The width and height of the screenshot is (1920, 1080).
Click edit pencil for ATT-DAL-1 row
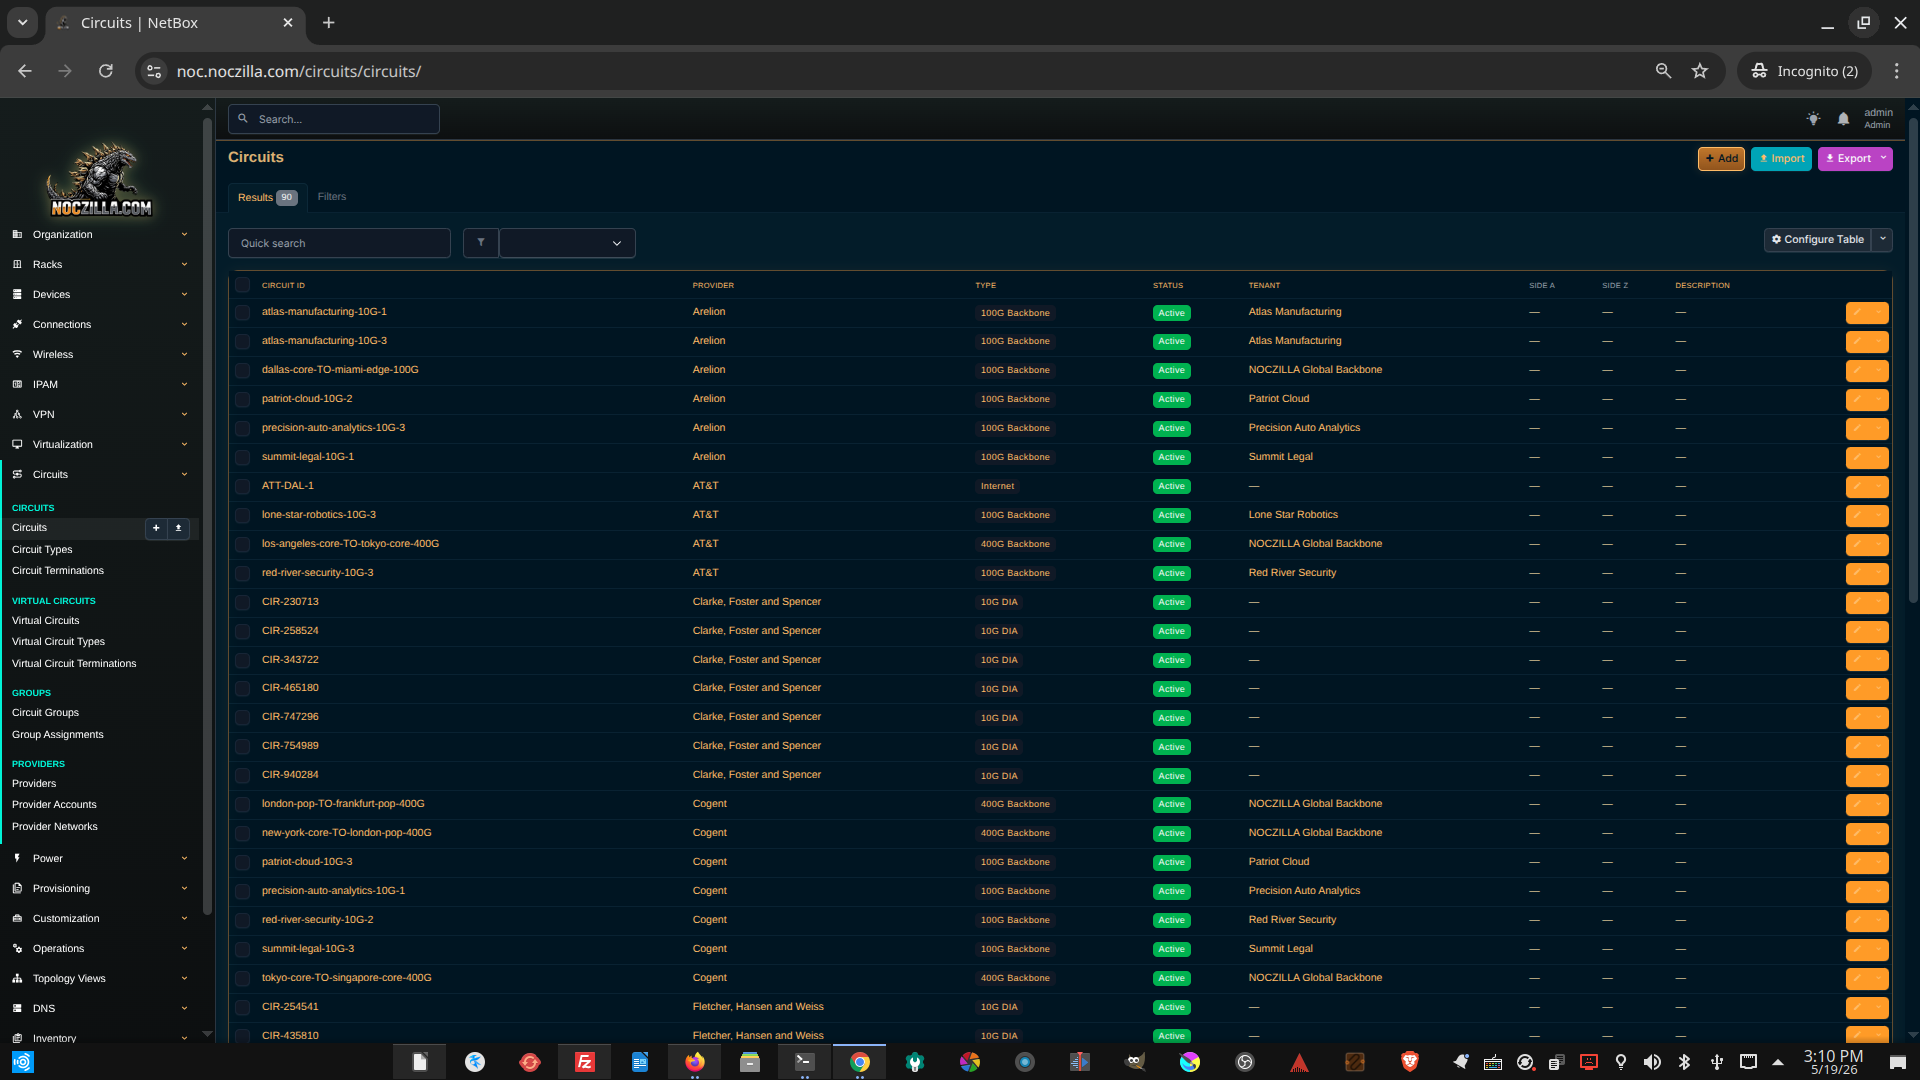coord(1858,487)
